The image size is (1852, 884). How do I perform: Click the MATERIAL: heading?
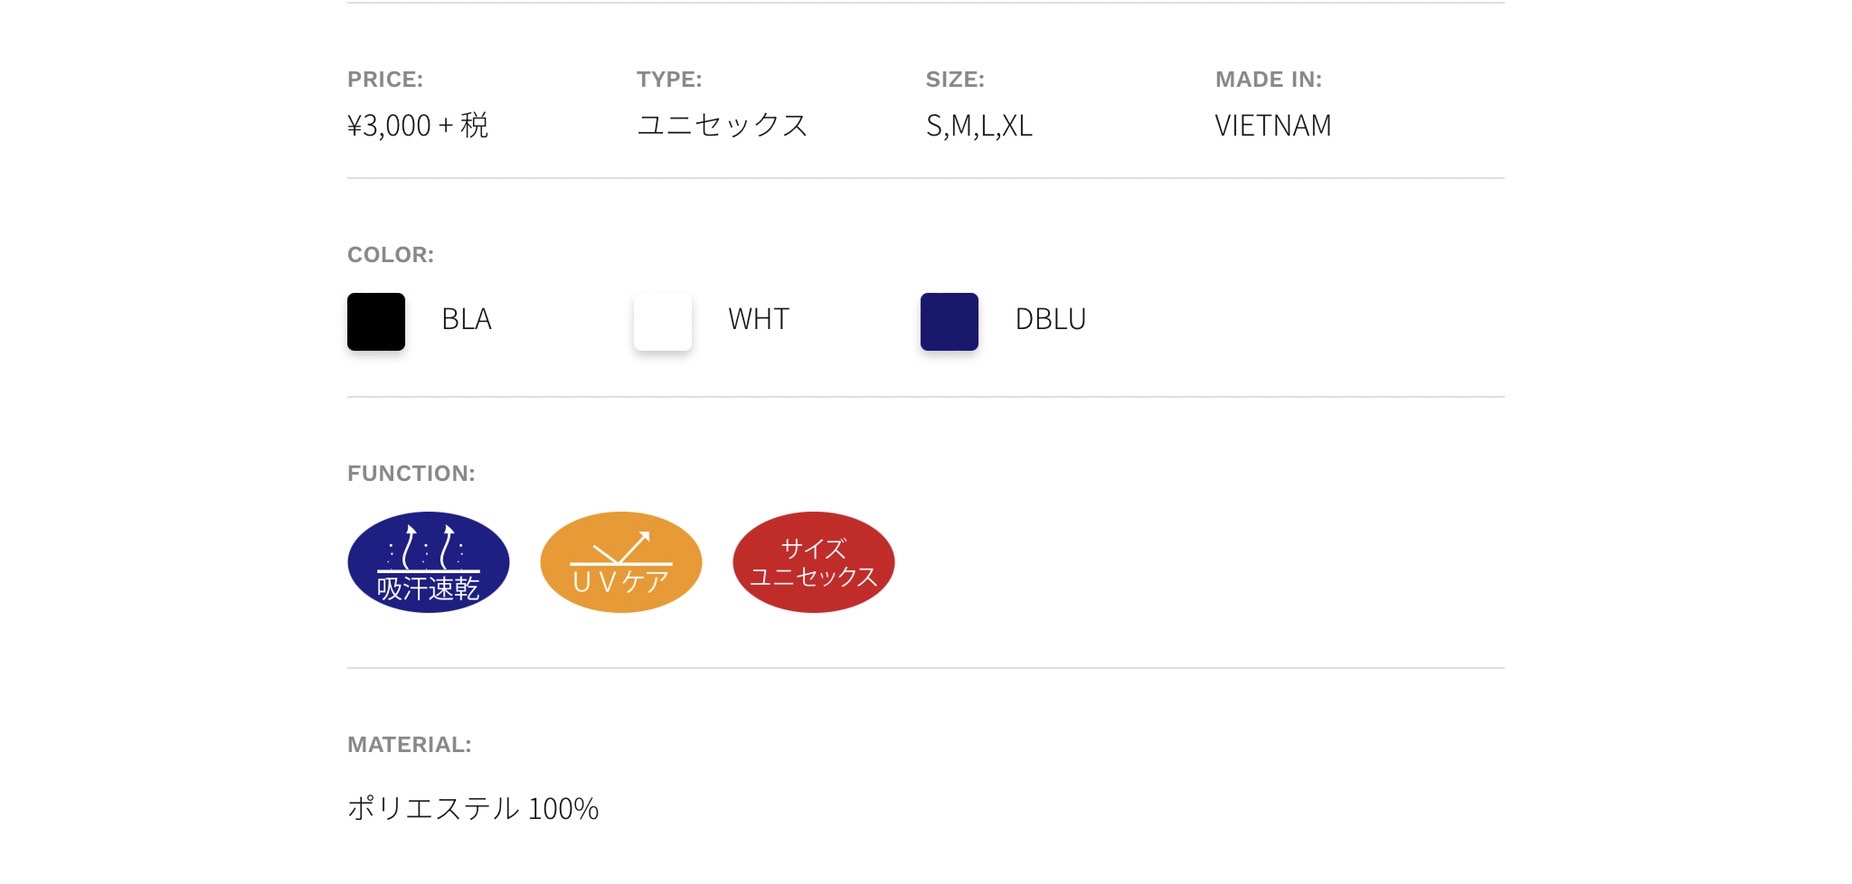[x=409, y=744]
